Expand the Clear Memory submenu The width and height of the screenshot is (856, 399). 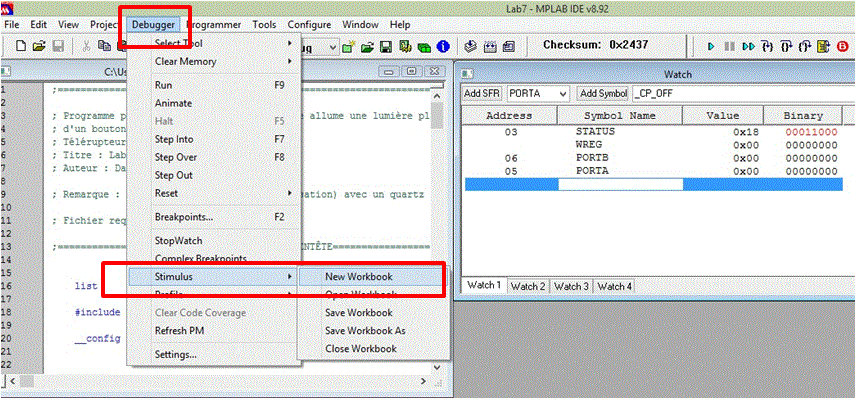click(x=215, y=62)
